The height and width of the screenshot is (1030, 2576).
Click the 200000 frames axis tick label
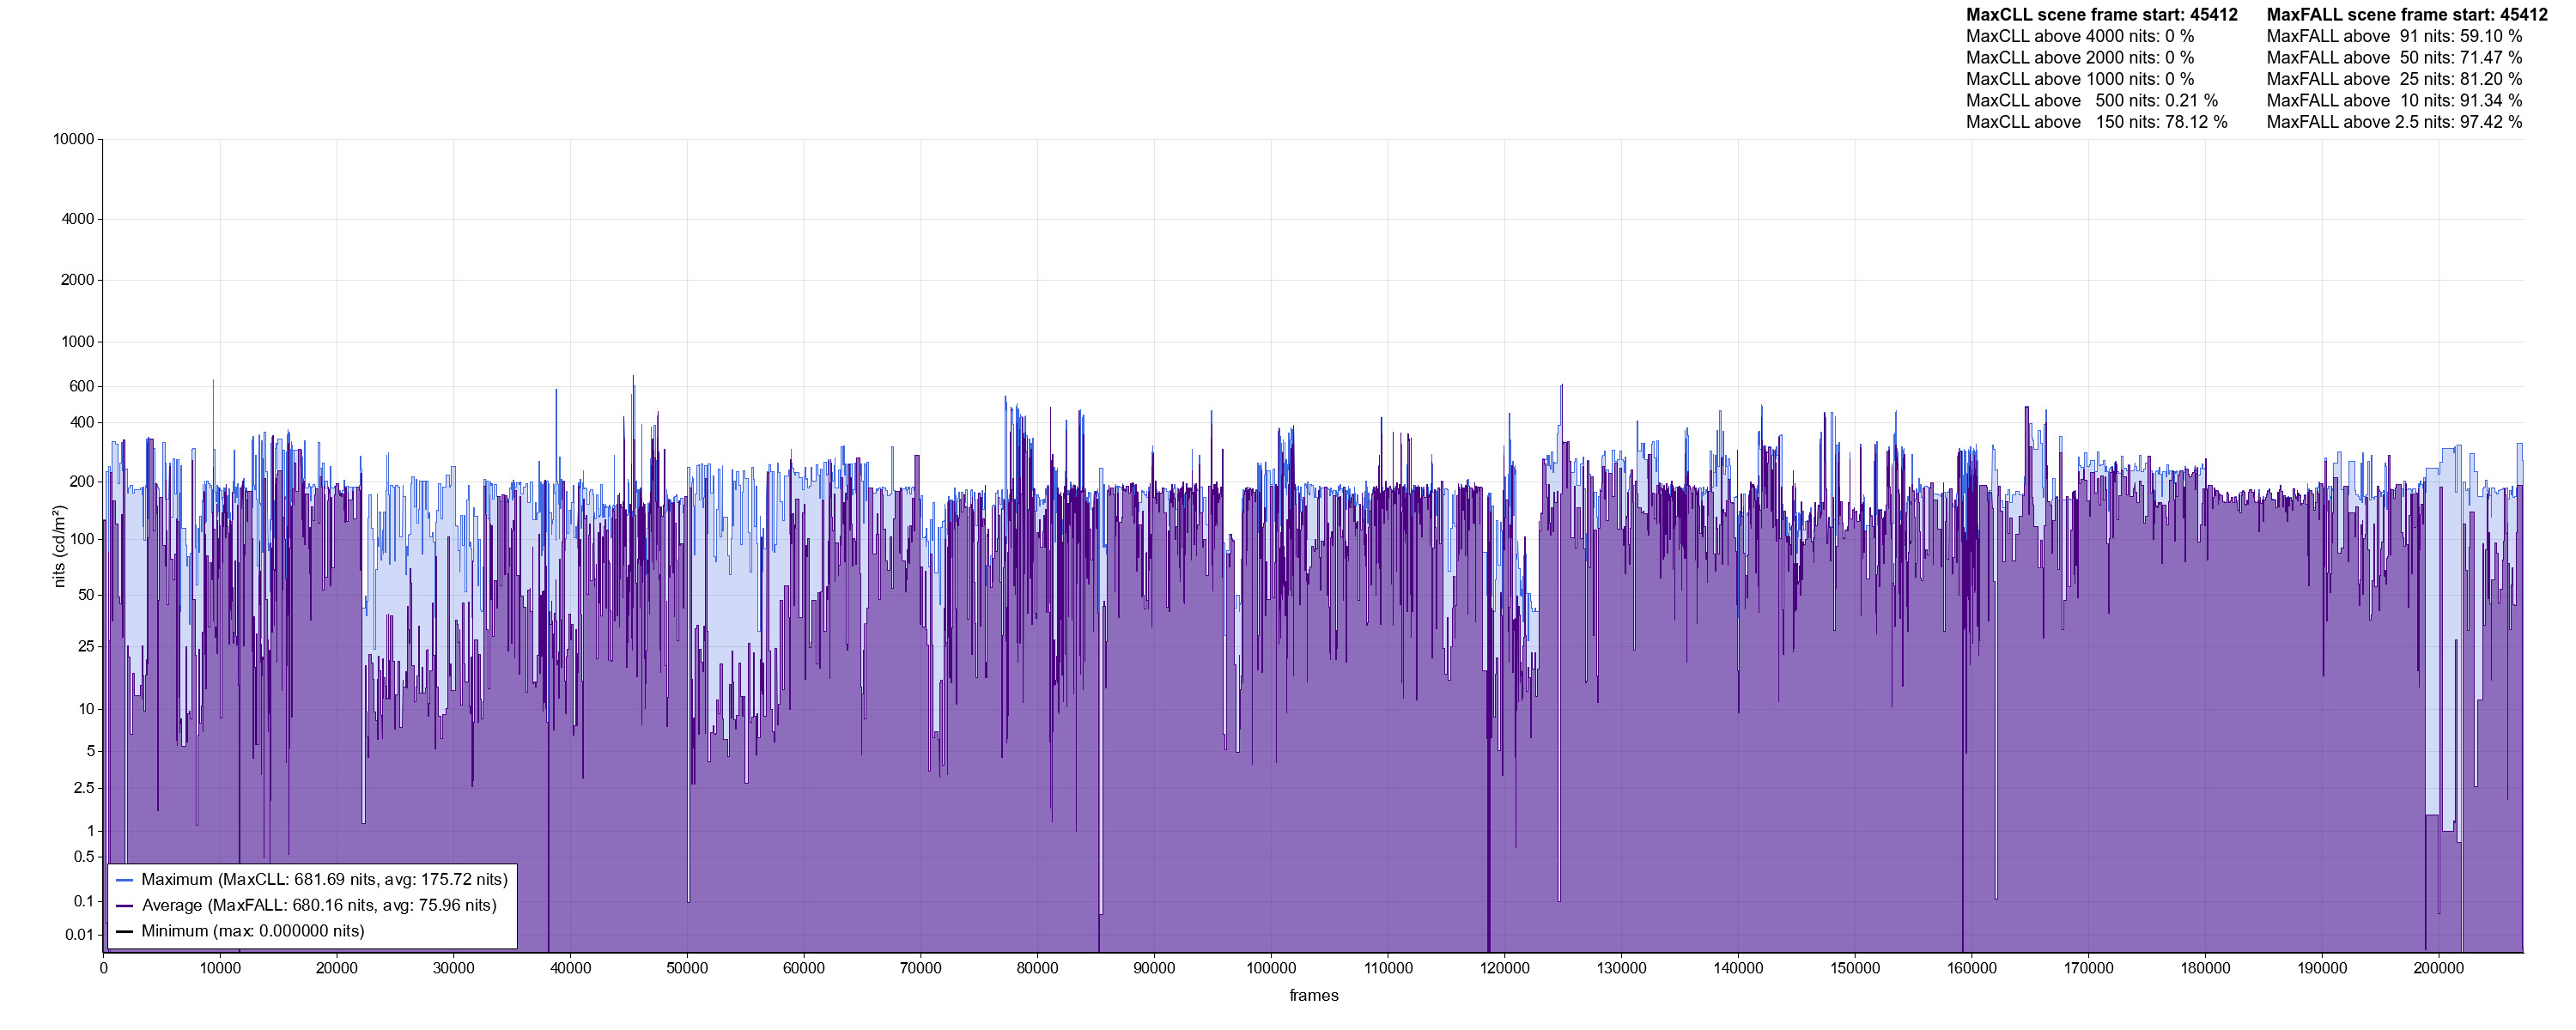click(x=2439, y=968)
